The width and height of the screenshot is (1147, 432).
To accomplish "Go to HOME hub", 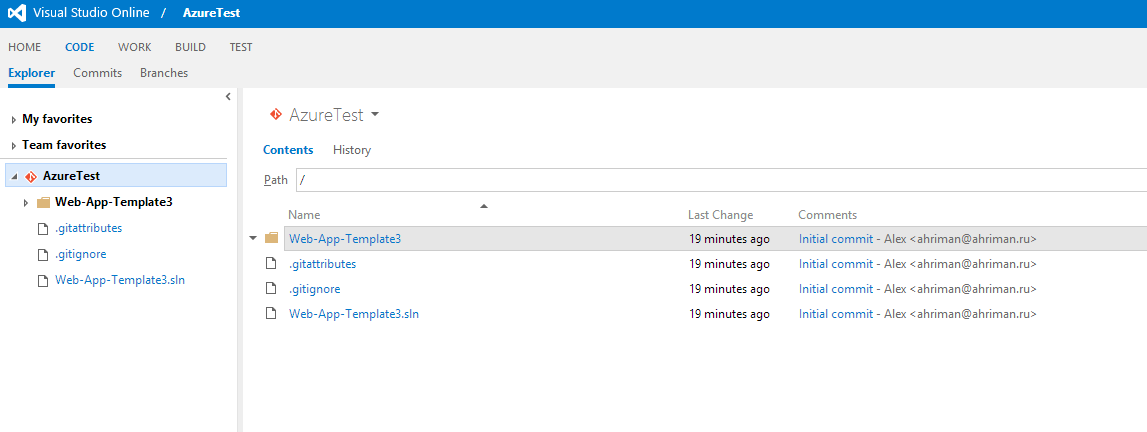I will (24, 47).
